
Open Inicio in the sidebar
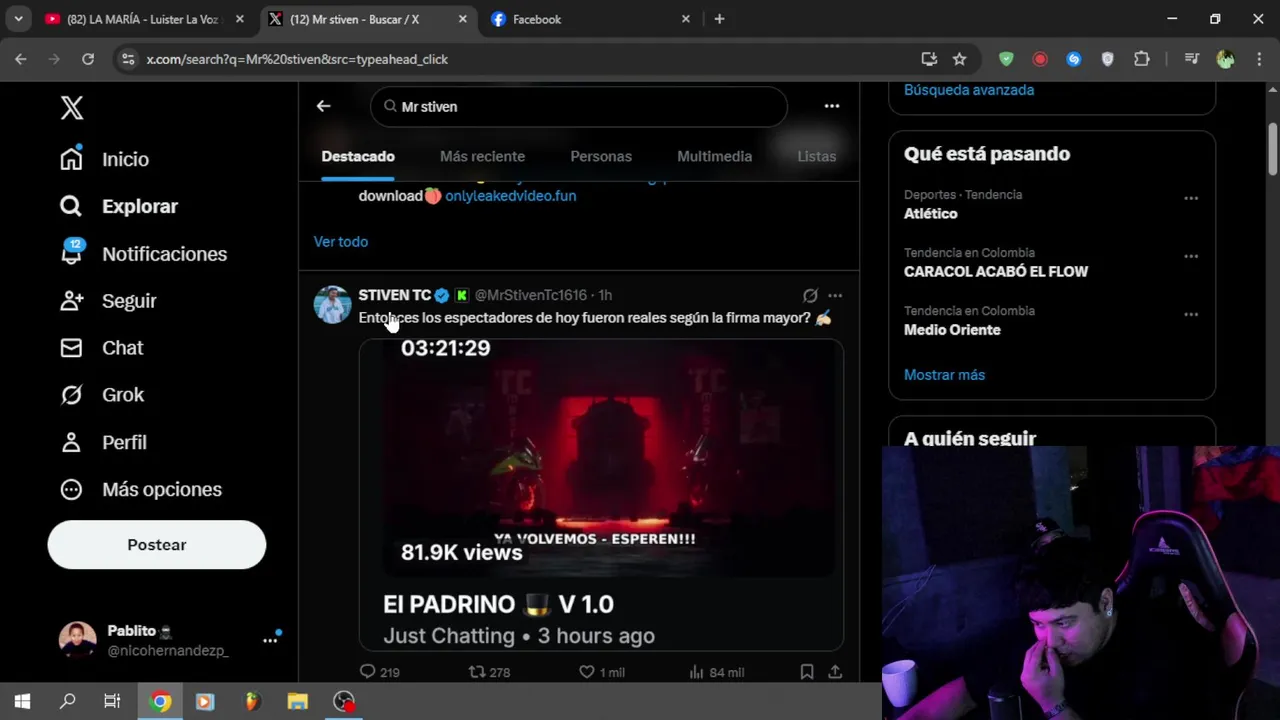pos(105,159)
